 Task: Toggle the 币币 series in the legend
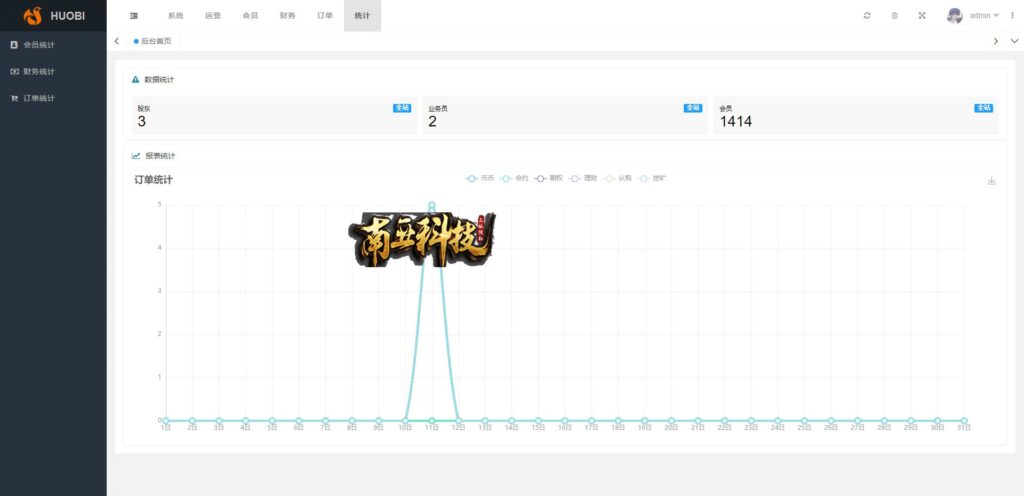coord(480,178)
